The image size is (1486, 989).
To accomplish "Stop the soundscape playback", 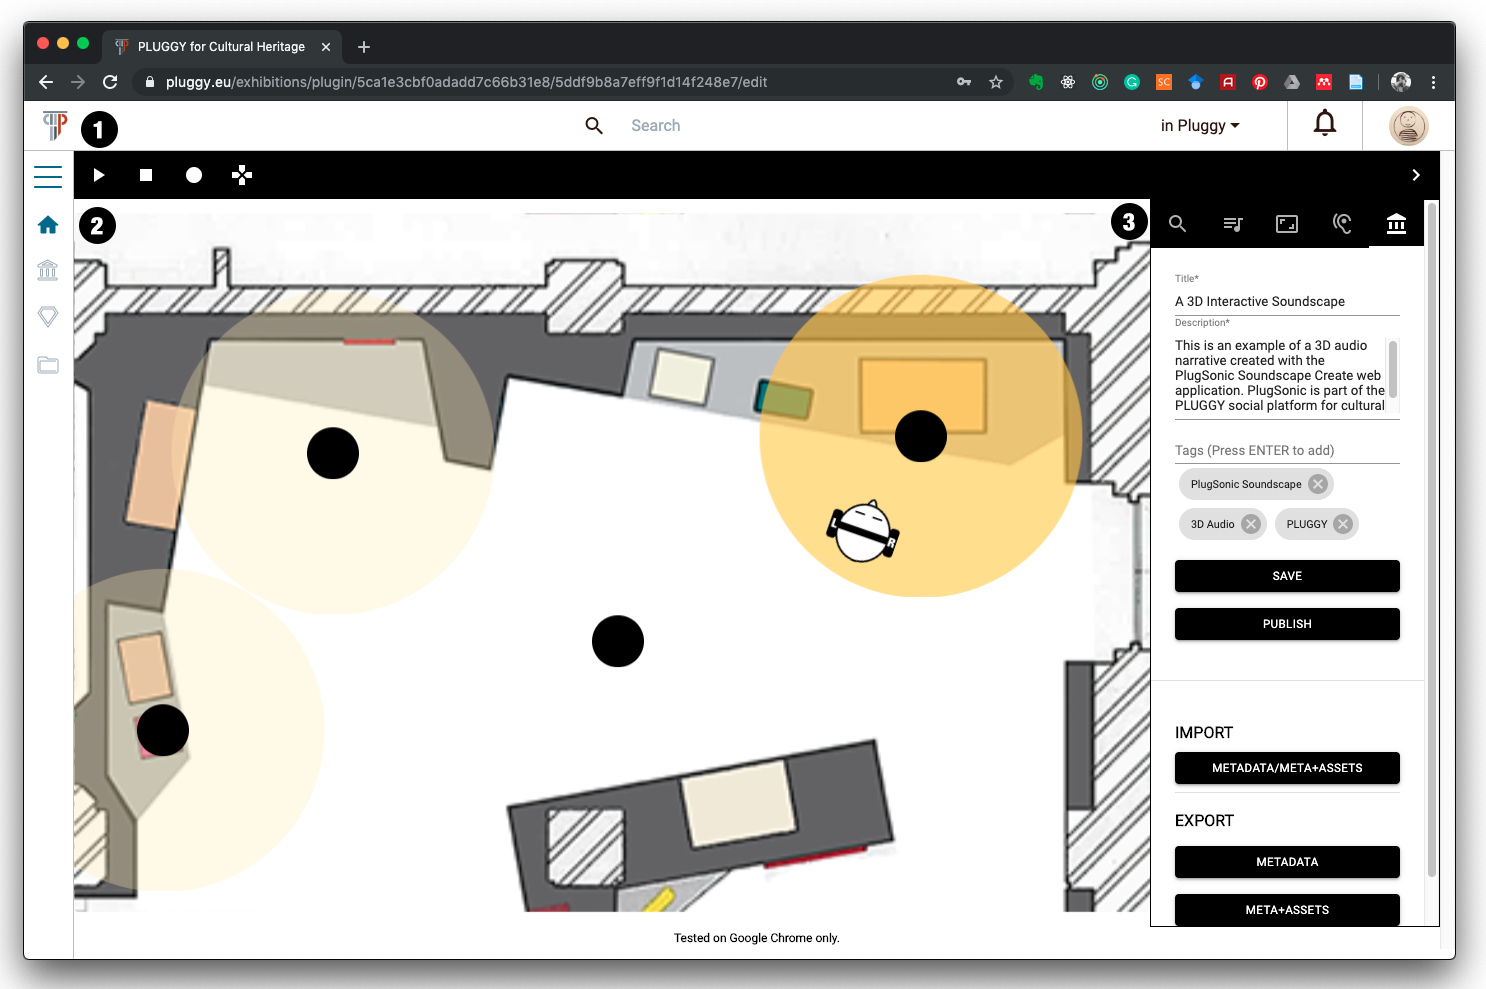I will click(146, 175).
